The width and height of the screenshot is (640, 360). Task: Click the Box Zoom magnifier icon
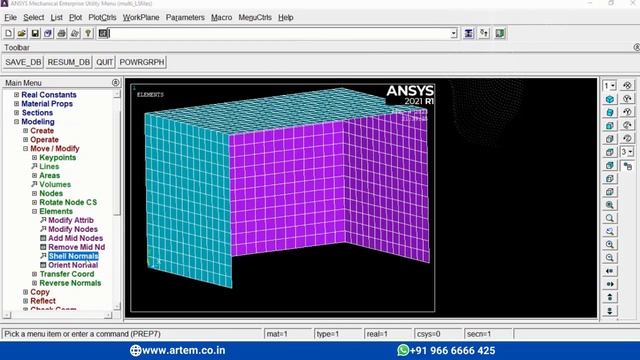click(x=610, y=218)
